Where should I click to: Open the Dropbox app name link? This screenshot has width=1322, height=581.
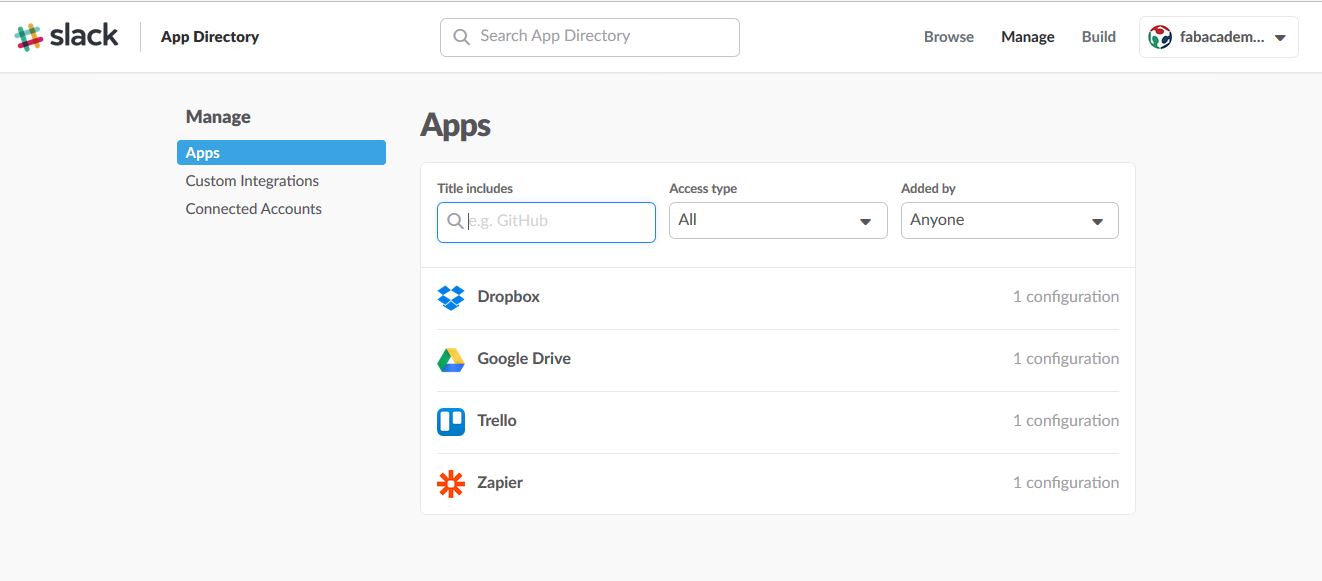tap(509, 297)
